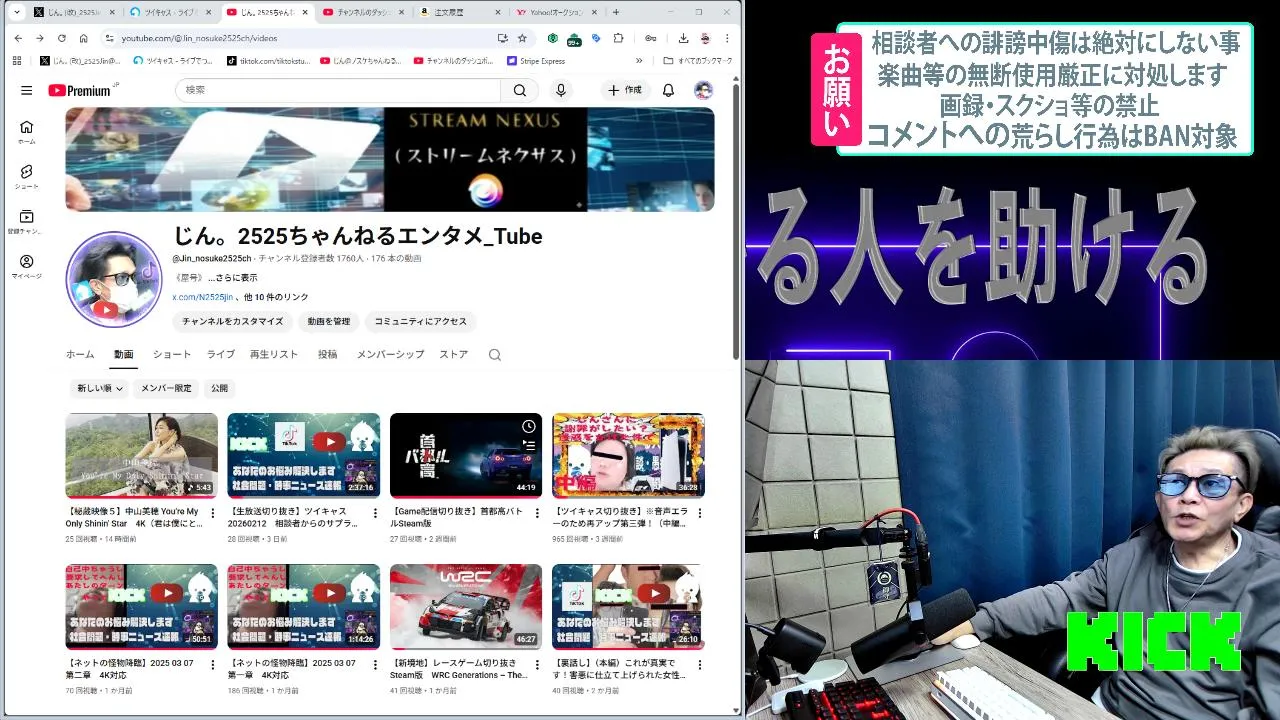Screen dimensions: 1280x720
Task: Open the bookmarks bar apps grid icon
Action: point(17,61)
